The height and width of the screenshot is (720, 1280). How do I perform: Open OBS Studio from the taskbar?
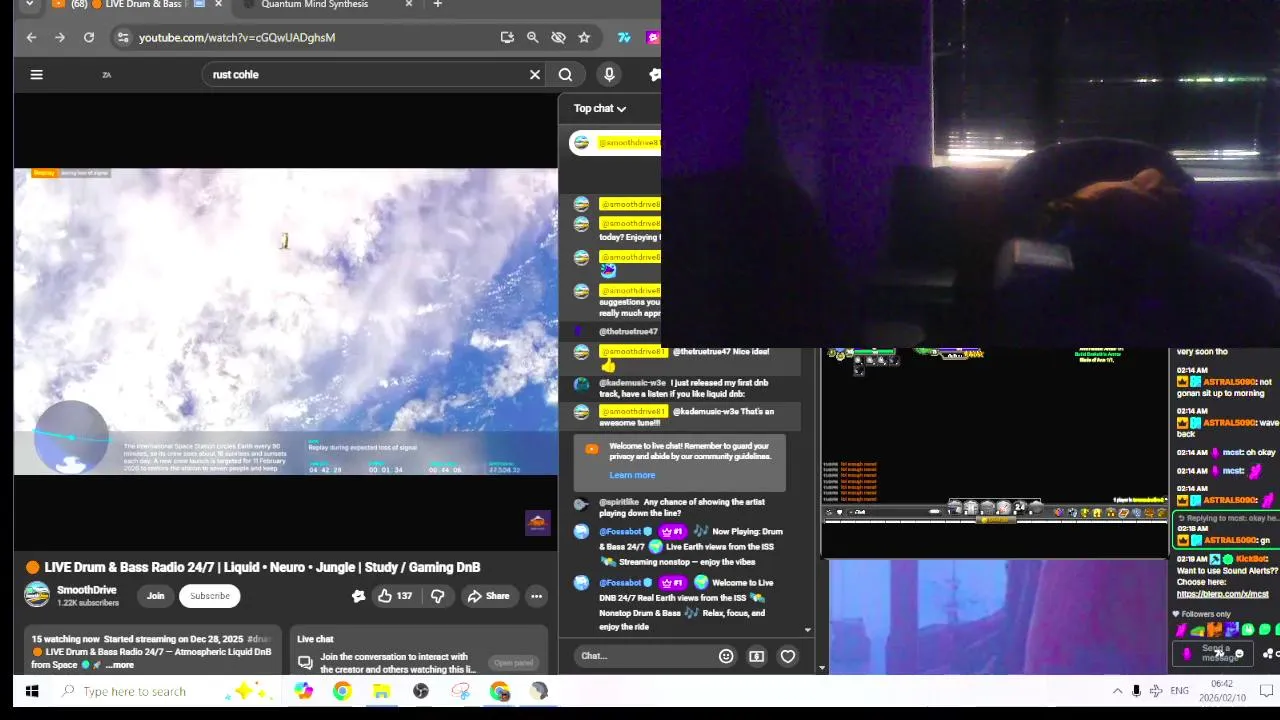point(421,691)
